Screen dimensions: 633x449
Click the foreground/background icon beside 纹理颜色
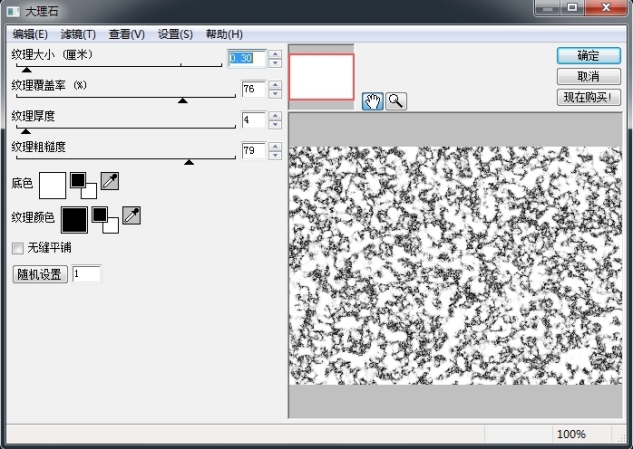coord(104,218)
